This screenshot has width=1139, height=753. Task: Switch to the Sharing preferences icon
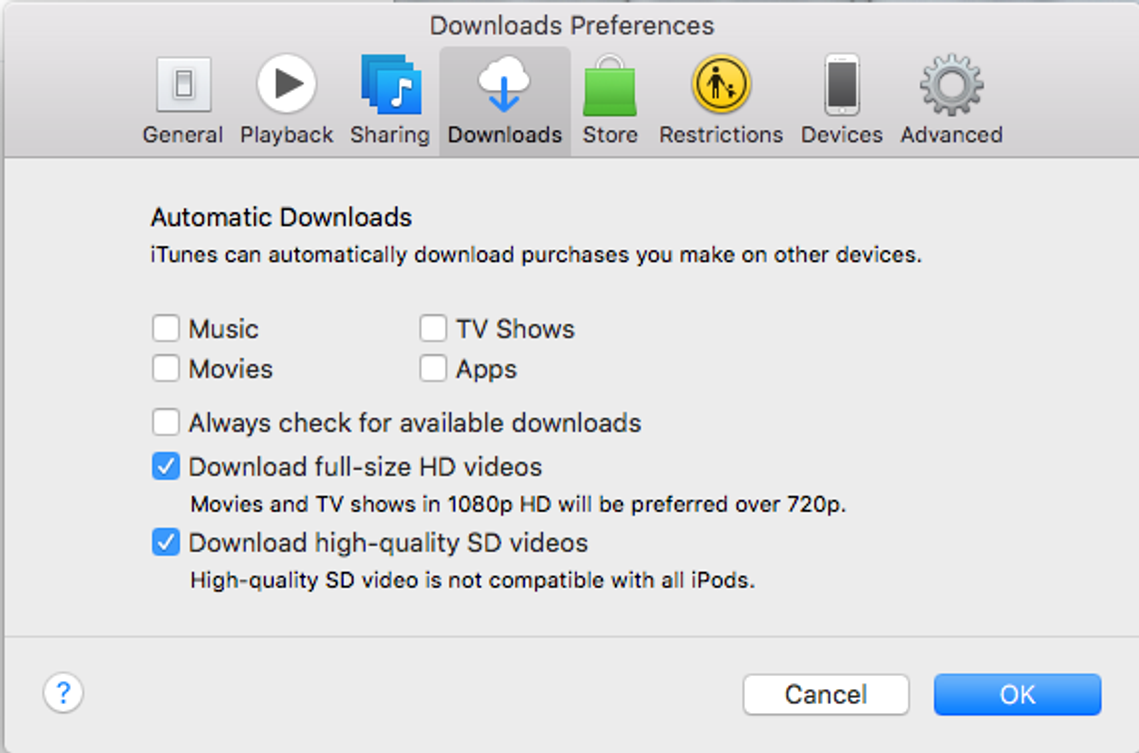click(x=390, y=99)
